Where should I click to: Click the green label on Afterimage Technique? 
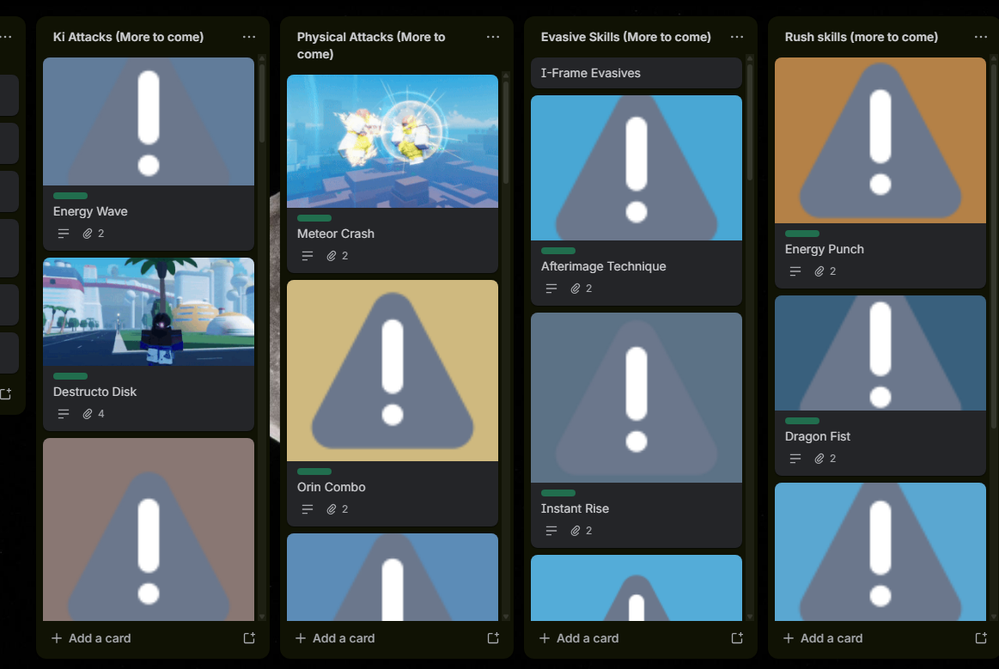[x=558, y=250]
